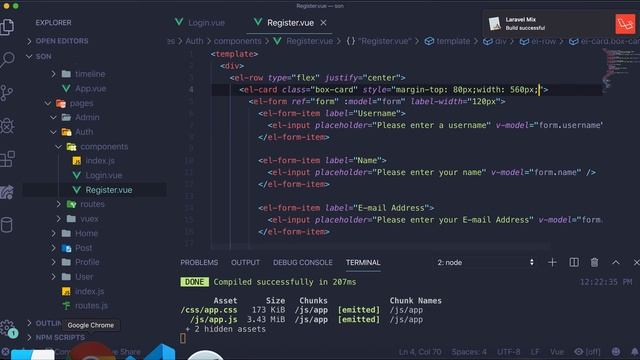
Task: Open the Source Control view
Action: tap(7, 93)
